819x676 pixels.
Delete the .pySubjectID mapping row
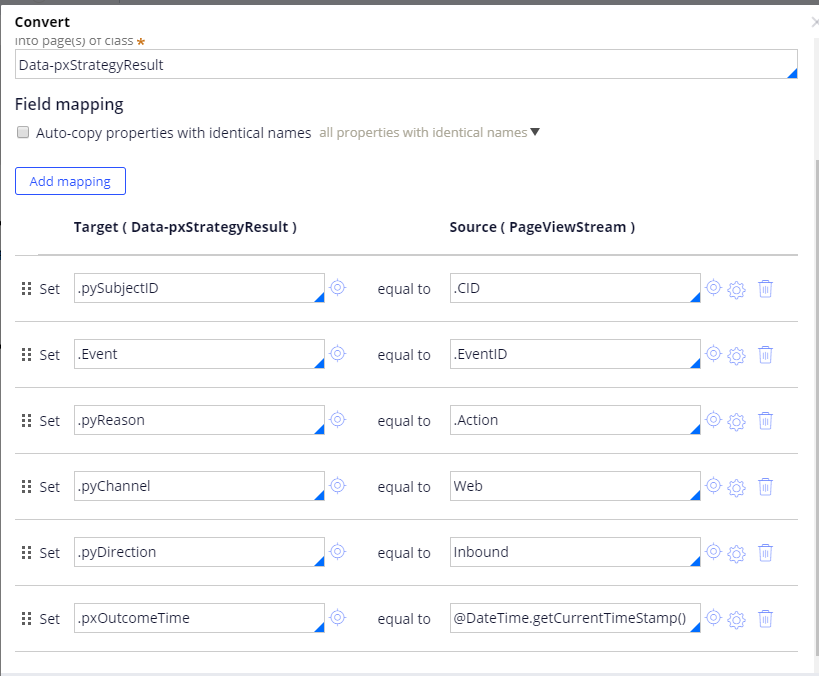[765, 289]
